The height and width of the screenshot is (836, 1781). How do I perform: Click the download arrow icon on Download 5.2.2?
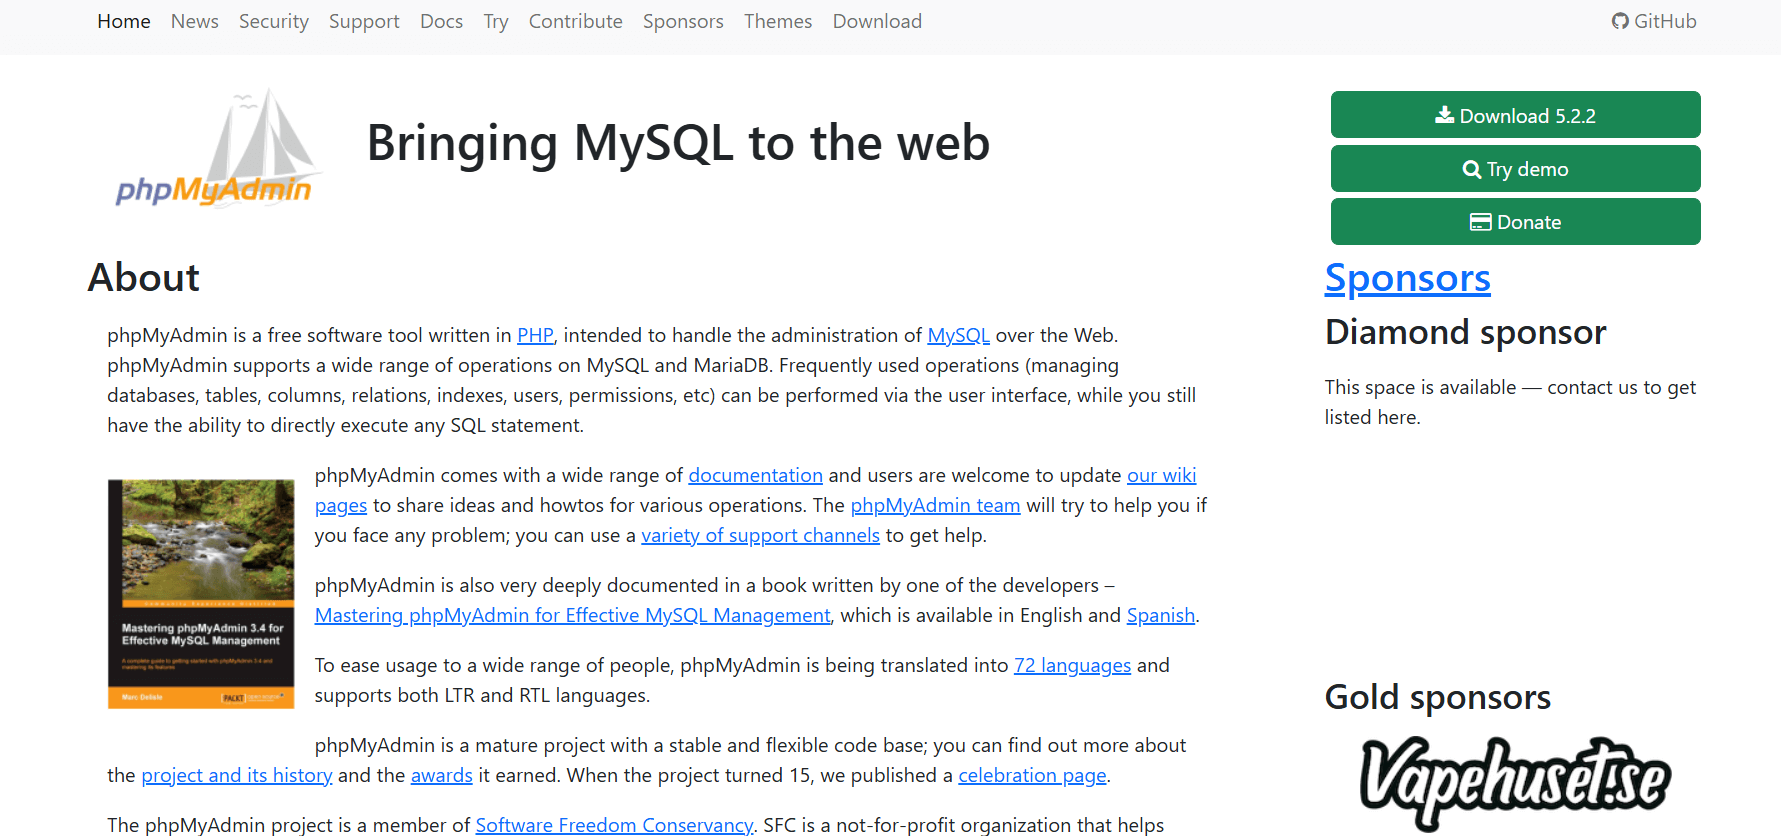[x=1445, y=115]
